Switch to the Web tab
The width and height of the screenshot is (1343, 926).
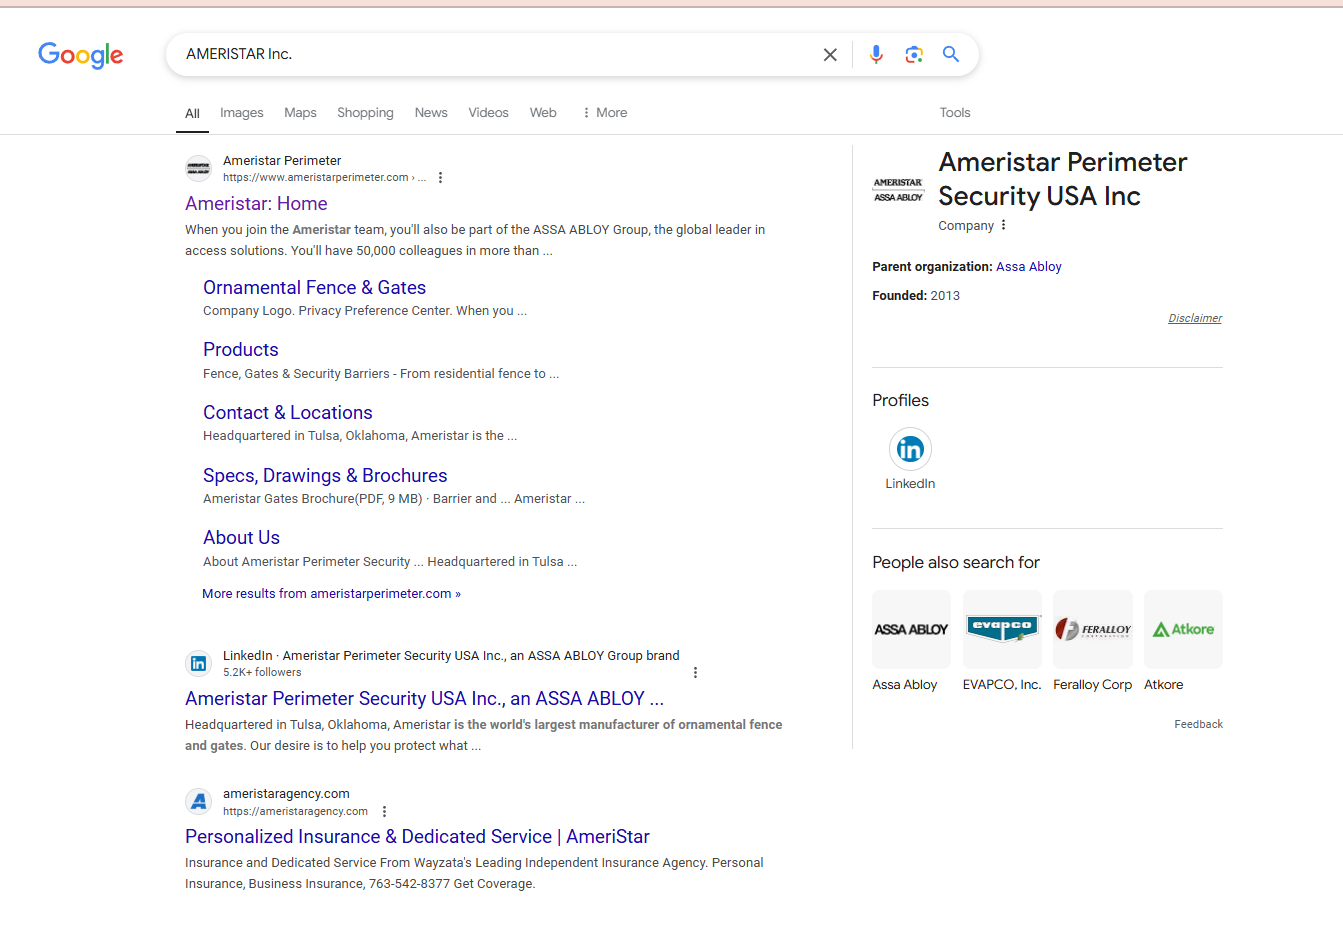543,113
